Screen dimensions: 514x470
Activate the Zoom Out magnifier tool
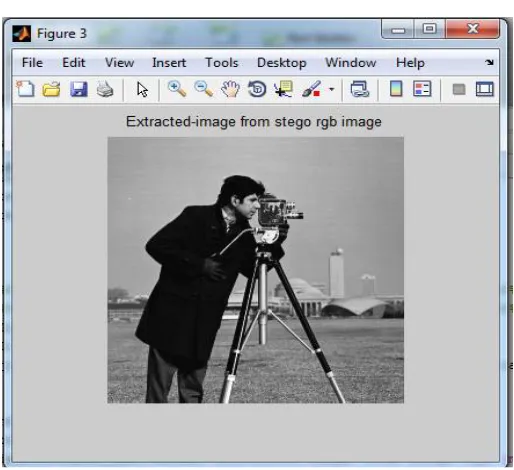203,89
